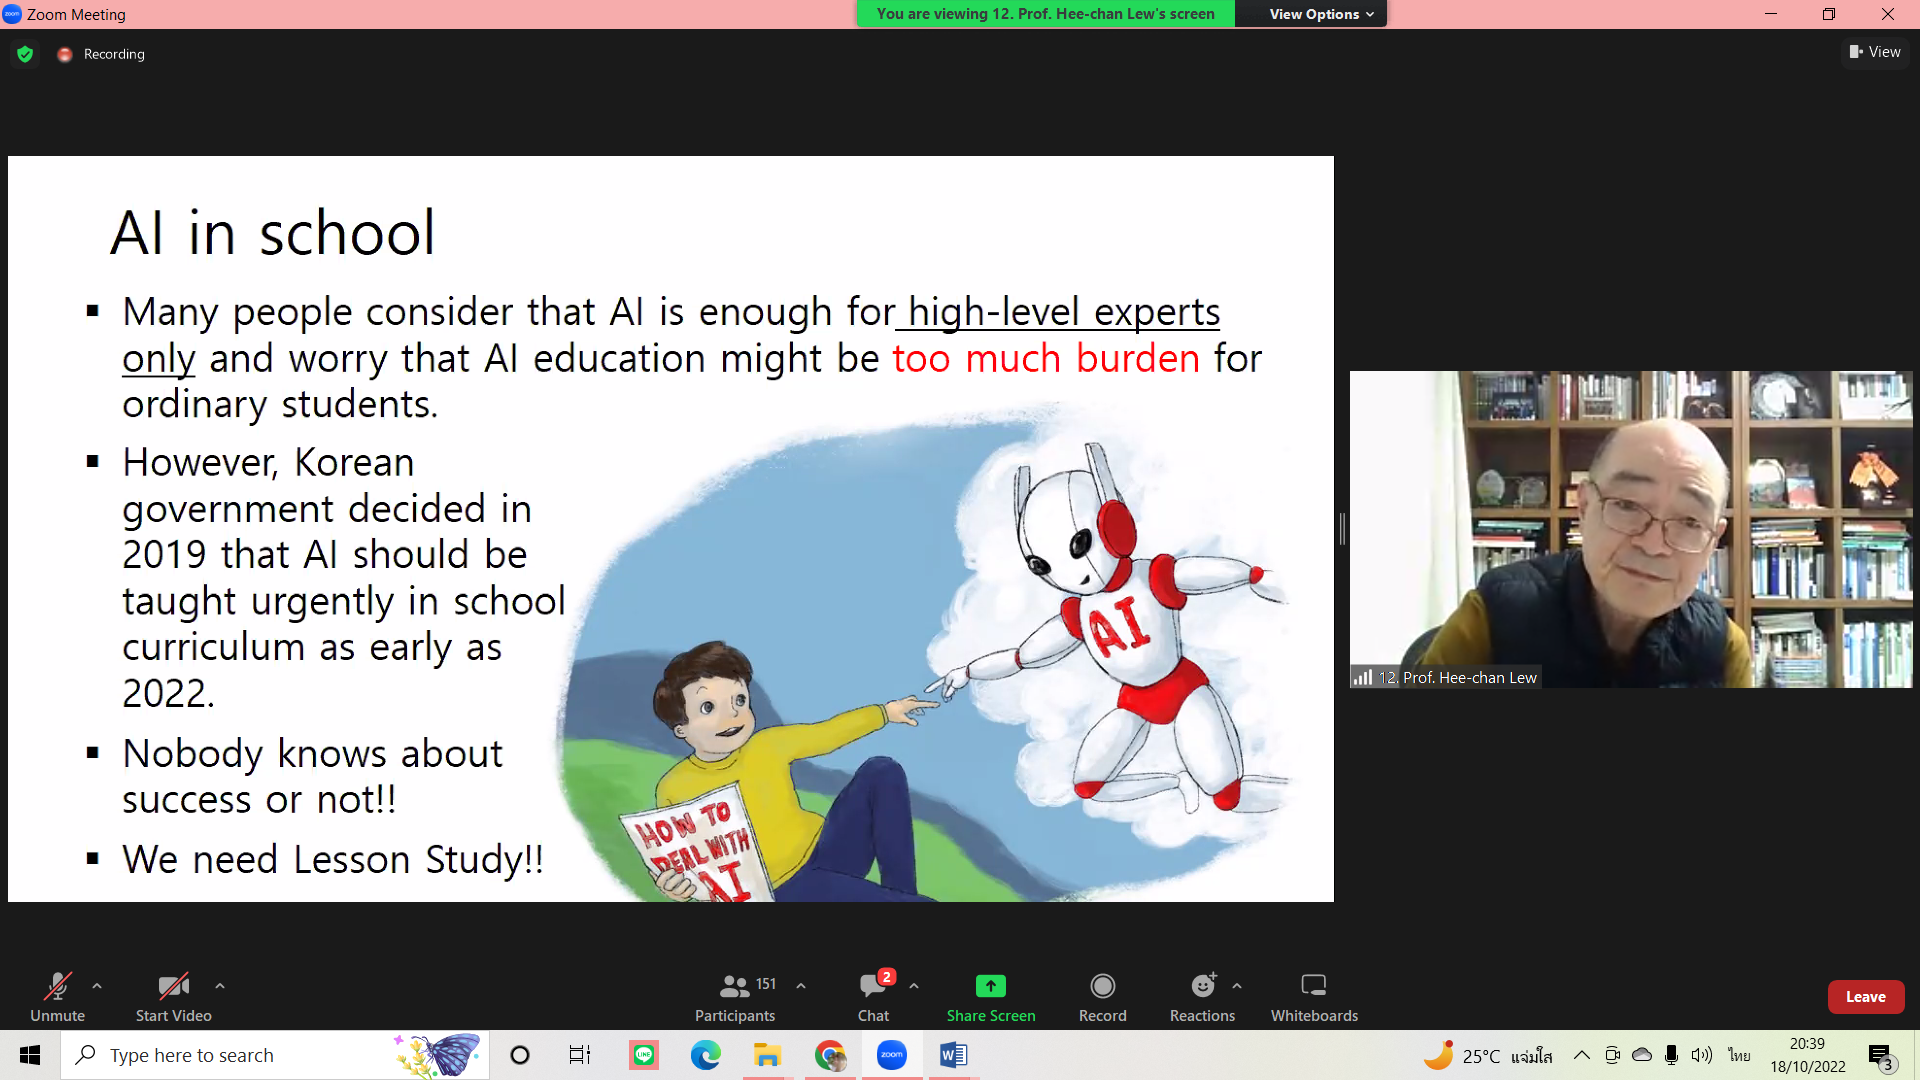
Task: Open the View layout menu
Action: point(1875,52)
